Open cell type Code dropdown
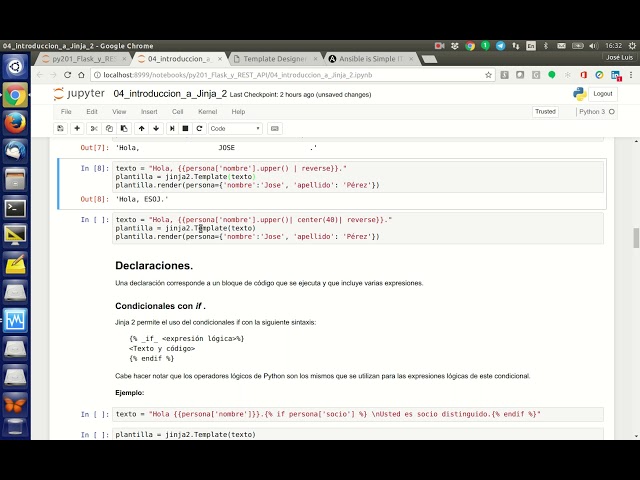Screen dimensions: 640x480 (x=235, y=129)
